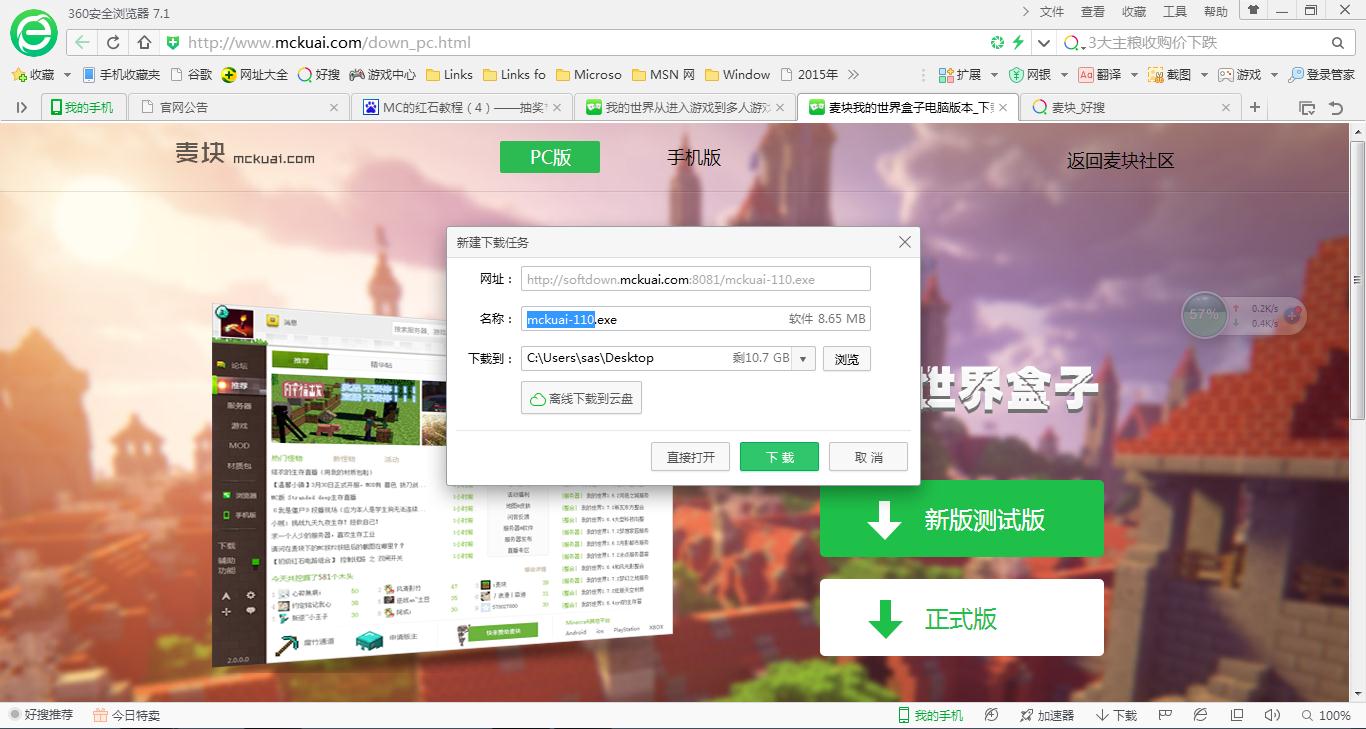Reload the page with refresh icon
The height and width of the screenshot is (729, 1366).
113,43
